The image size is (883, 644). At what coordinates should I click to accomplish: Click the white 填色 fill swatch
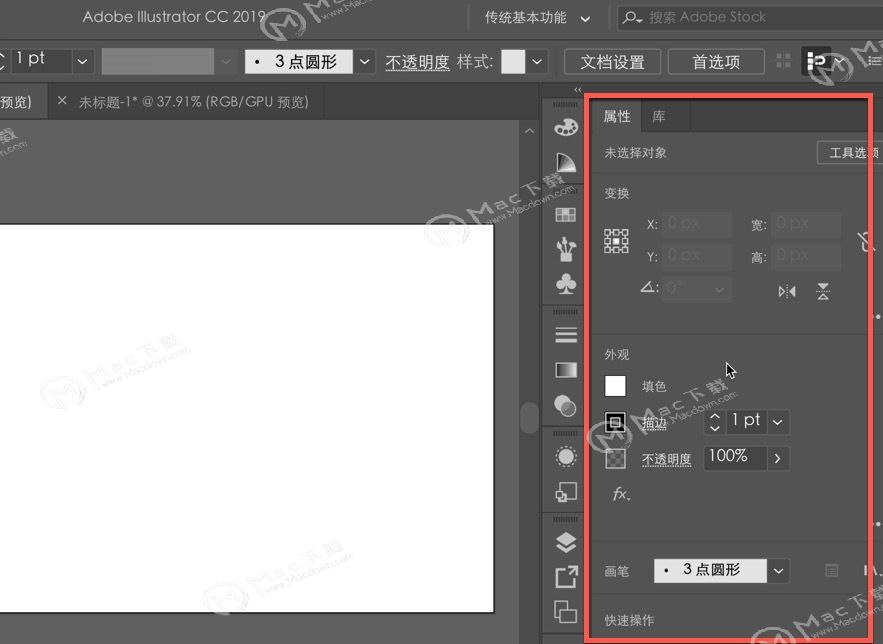(x=615, y=386)
